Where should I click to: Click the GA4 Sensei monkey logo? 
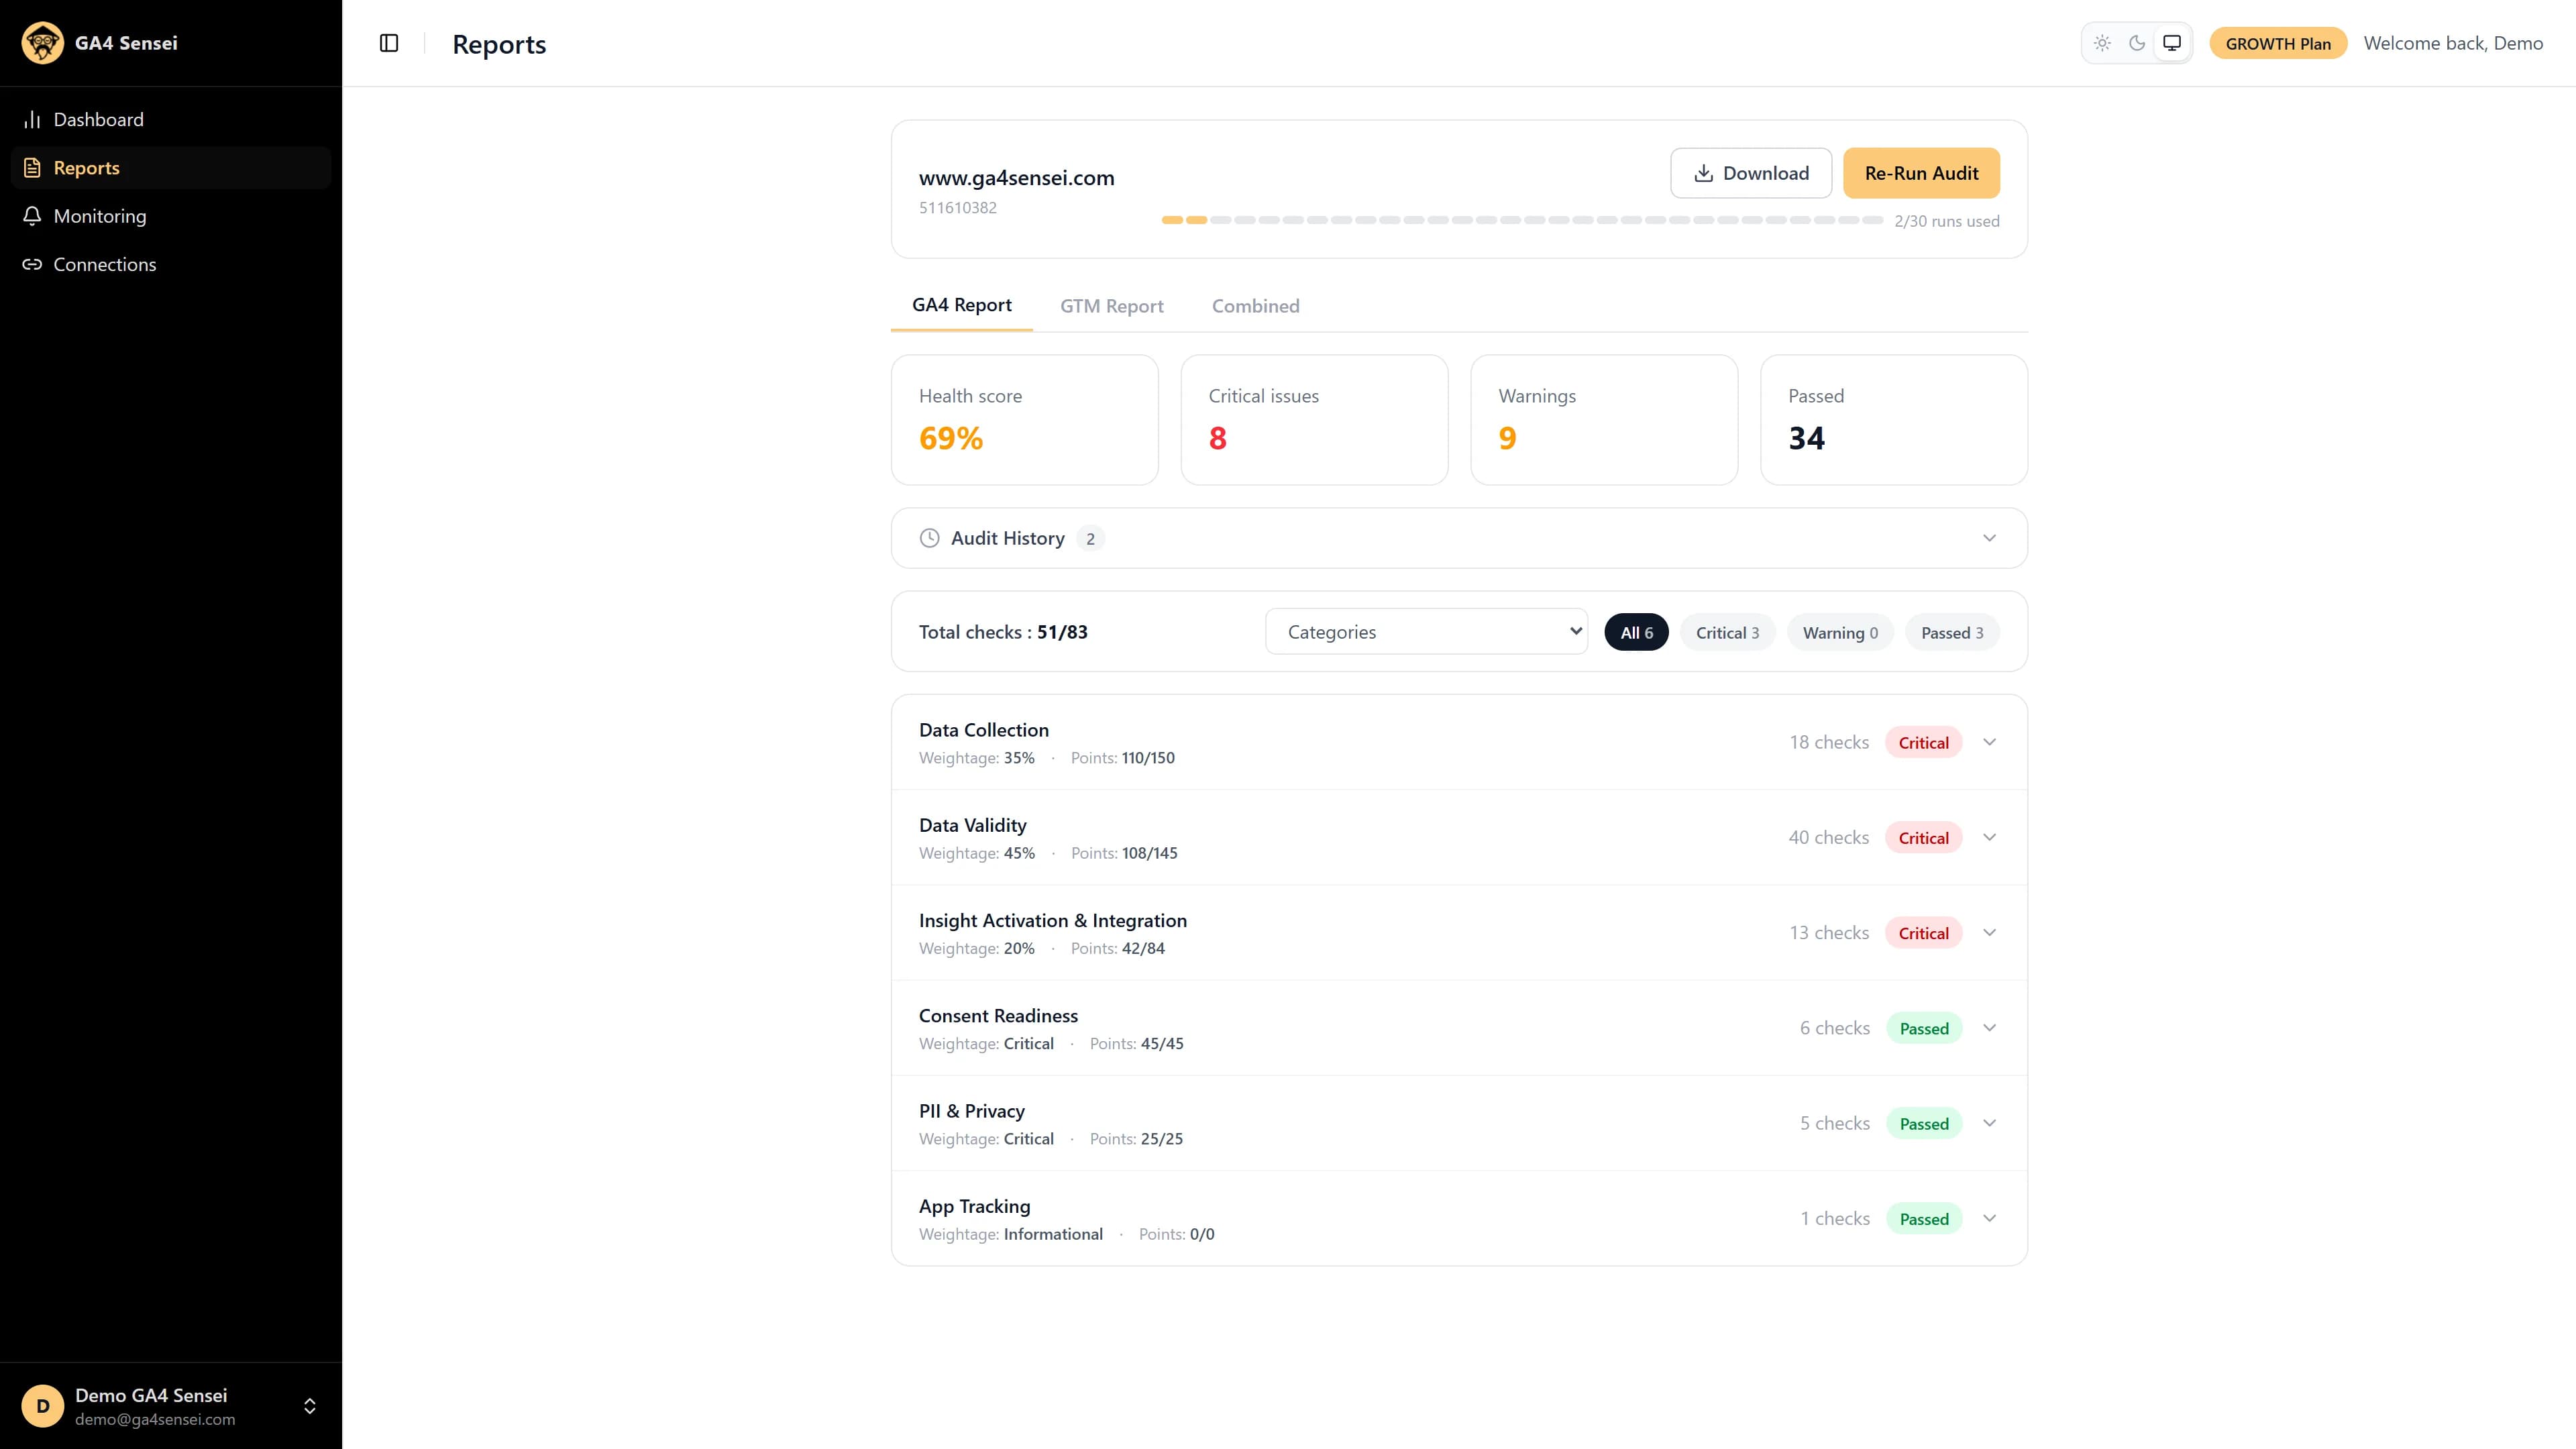tap(42, 43)
